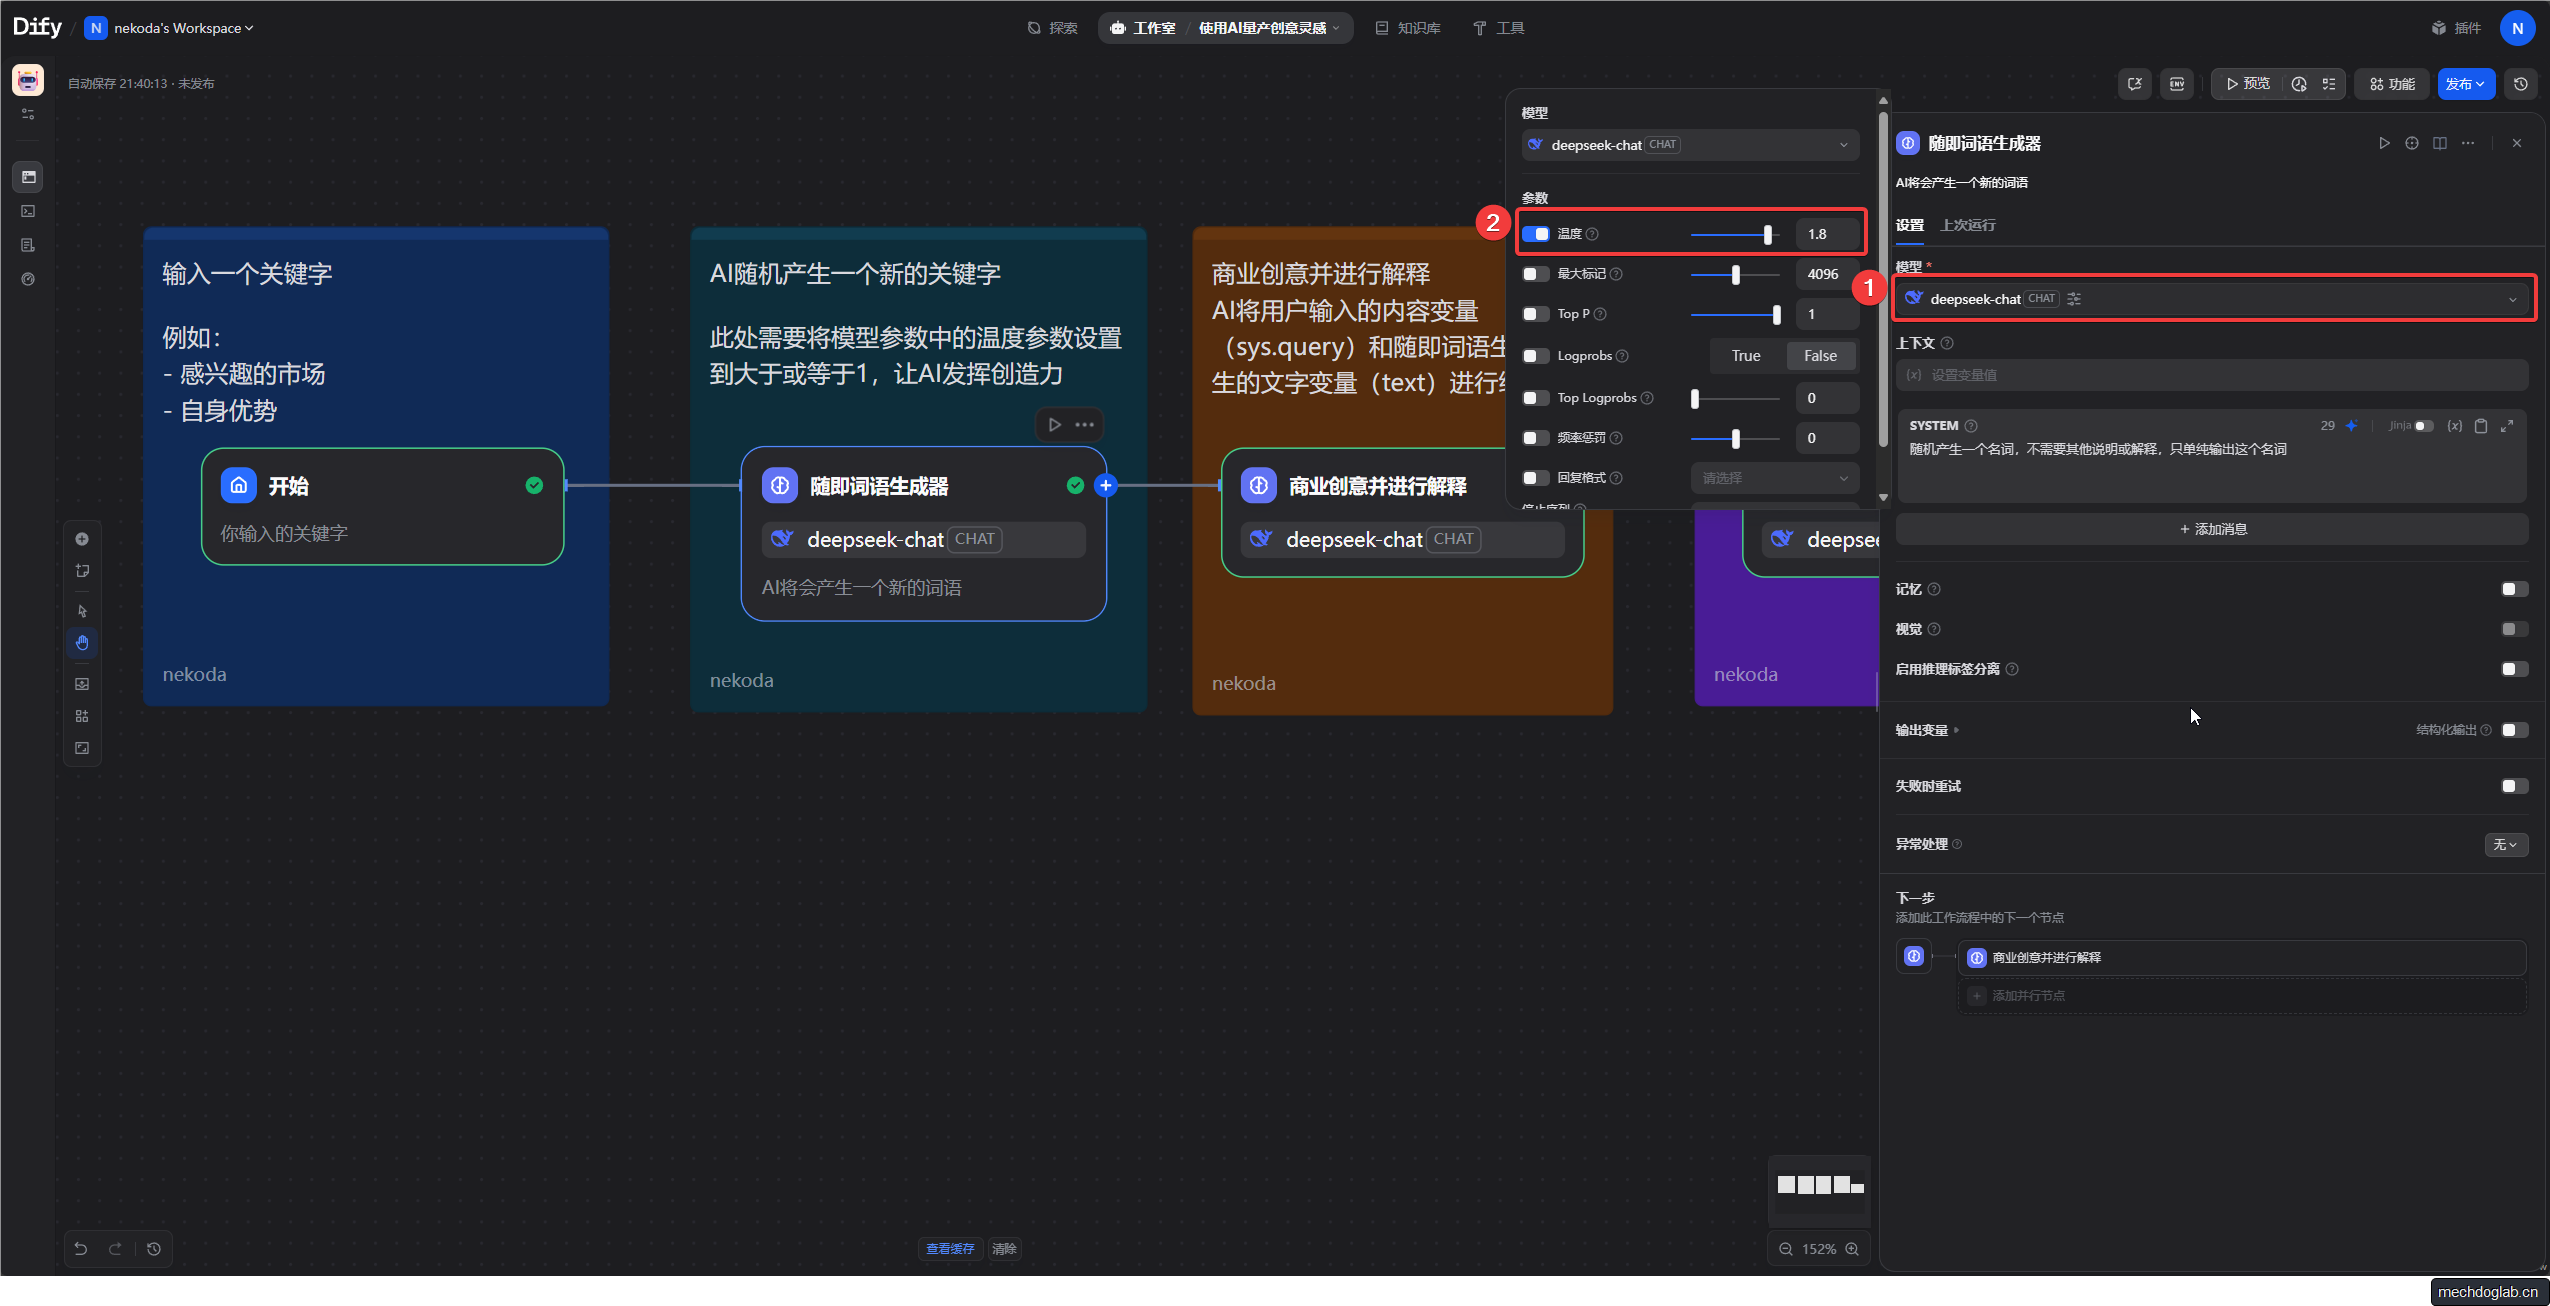Click the 添加消息 button
This screenshot has height=1306, width=2550.
click(2212, 529)
